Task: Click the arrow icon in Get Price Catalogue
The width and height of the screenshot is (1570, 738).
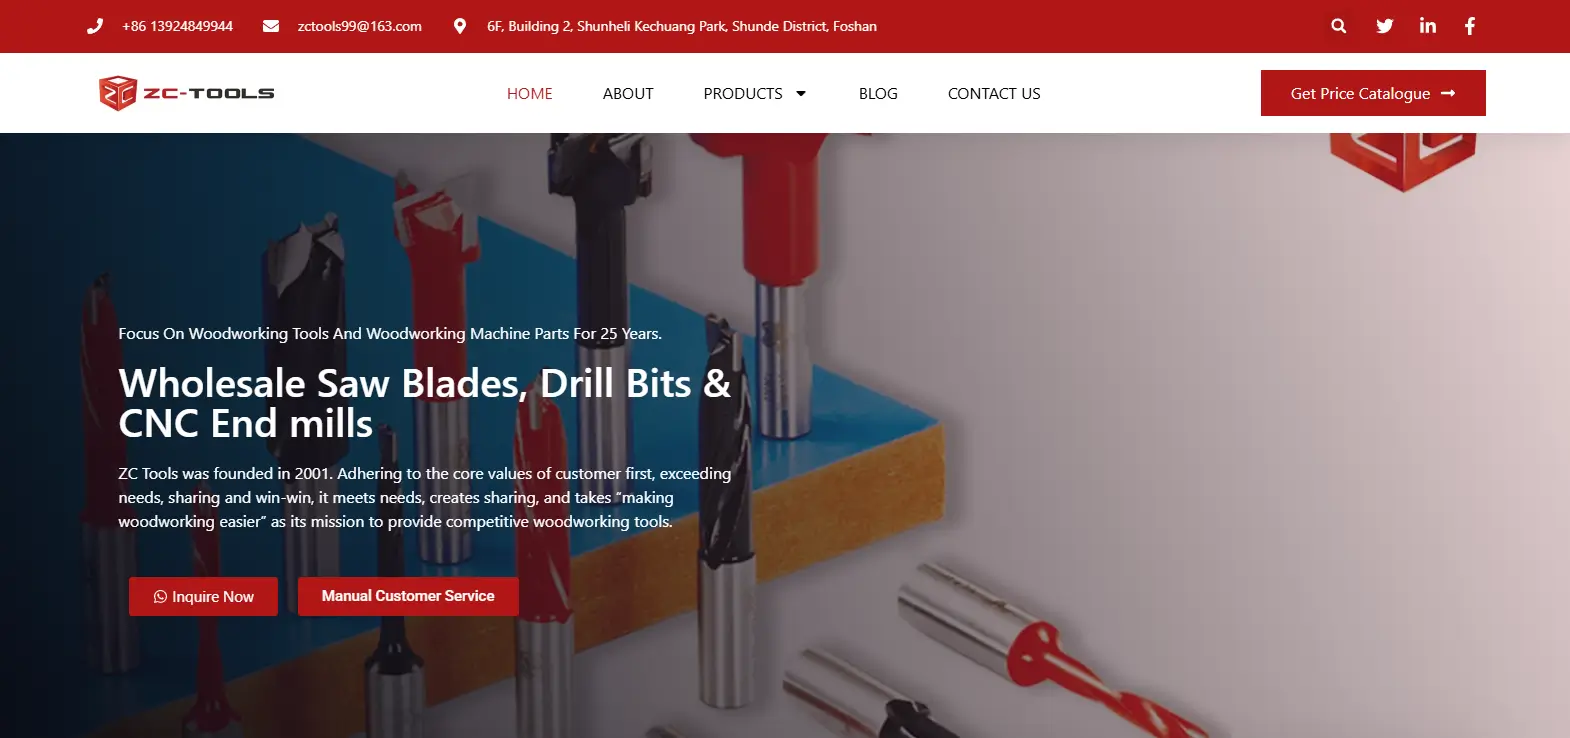Action: click(x=1448, y=93)
